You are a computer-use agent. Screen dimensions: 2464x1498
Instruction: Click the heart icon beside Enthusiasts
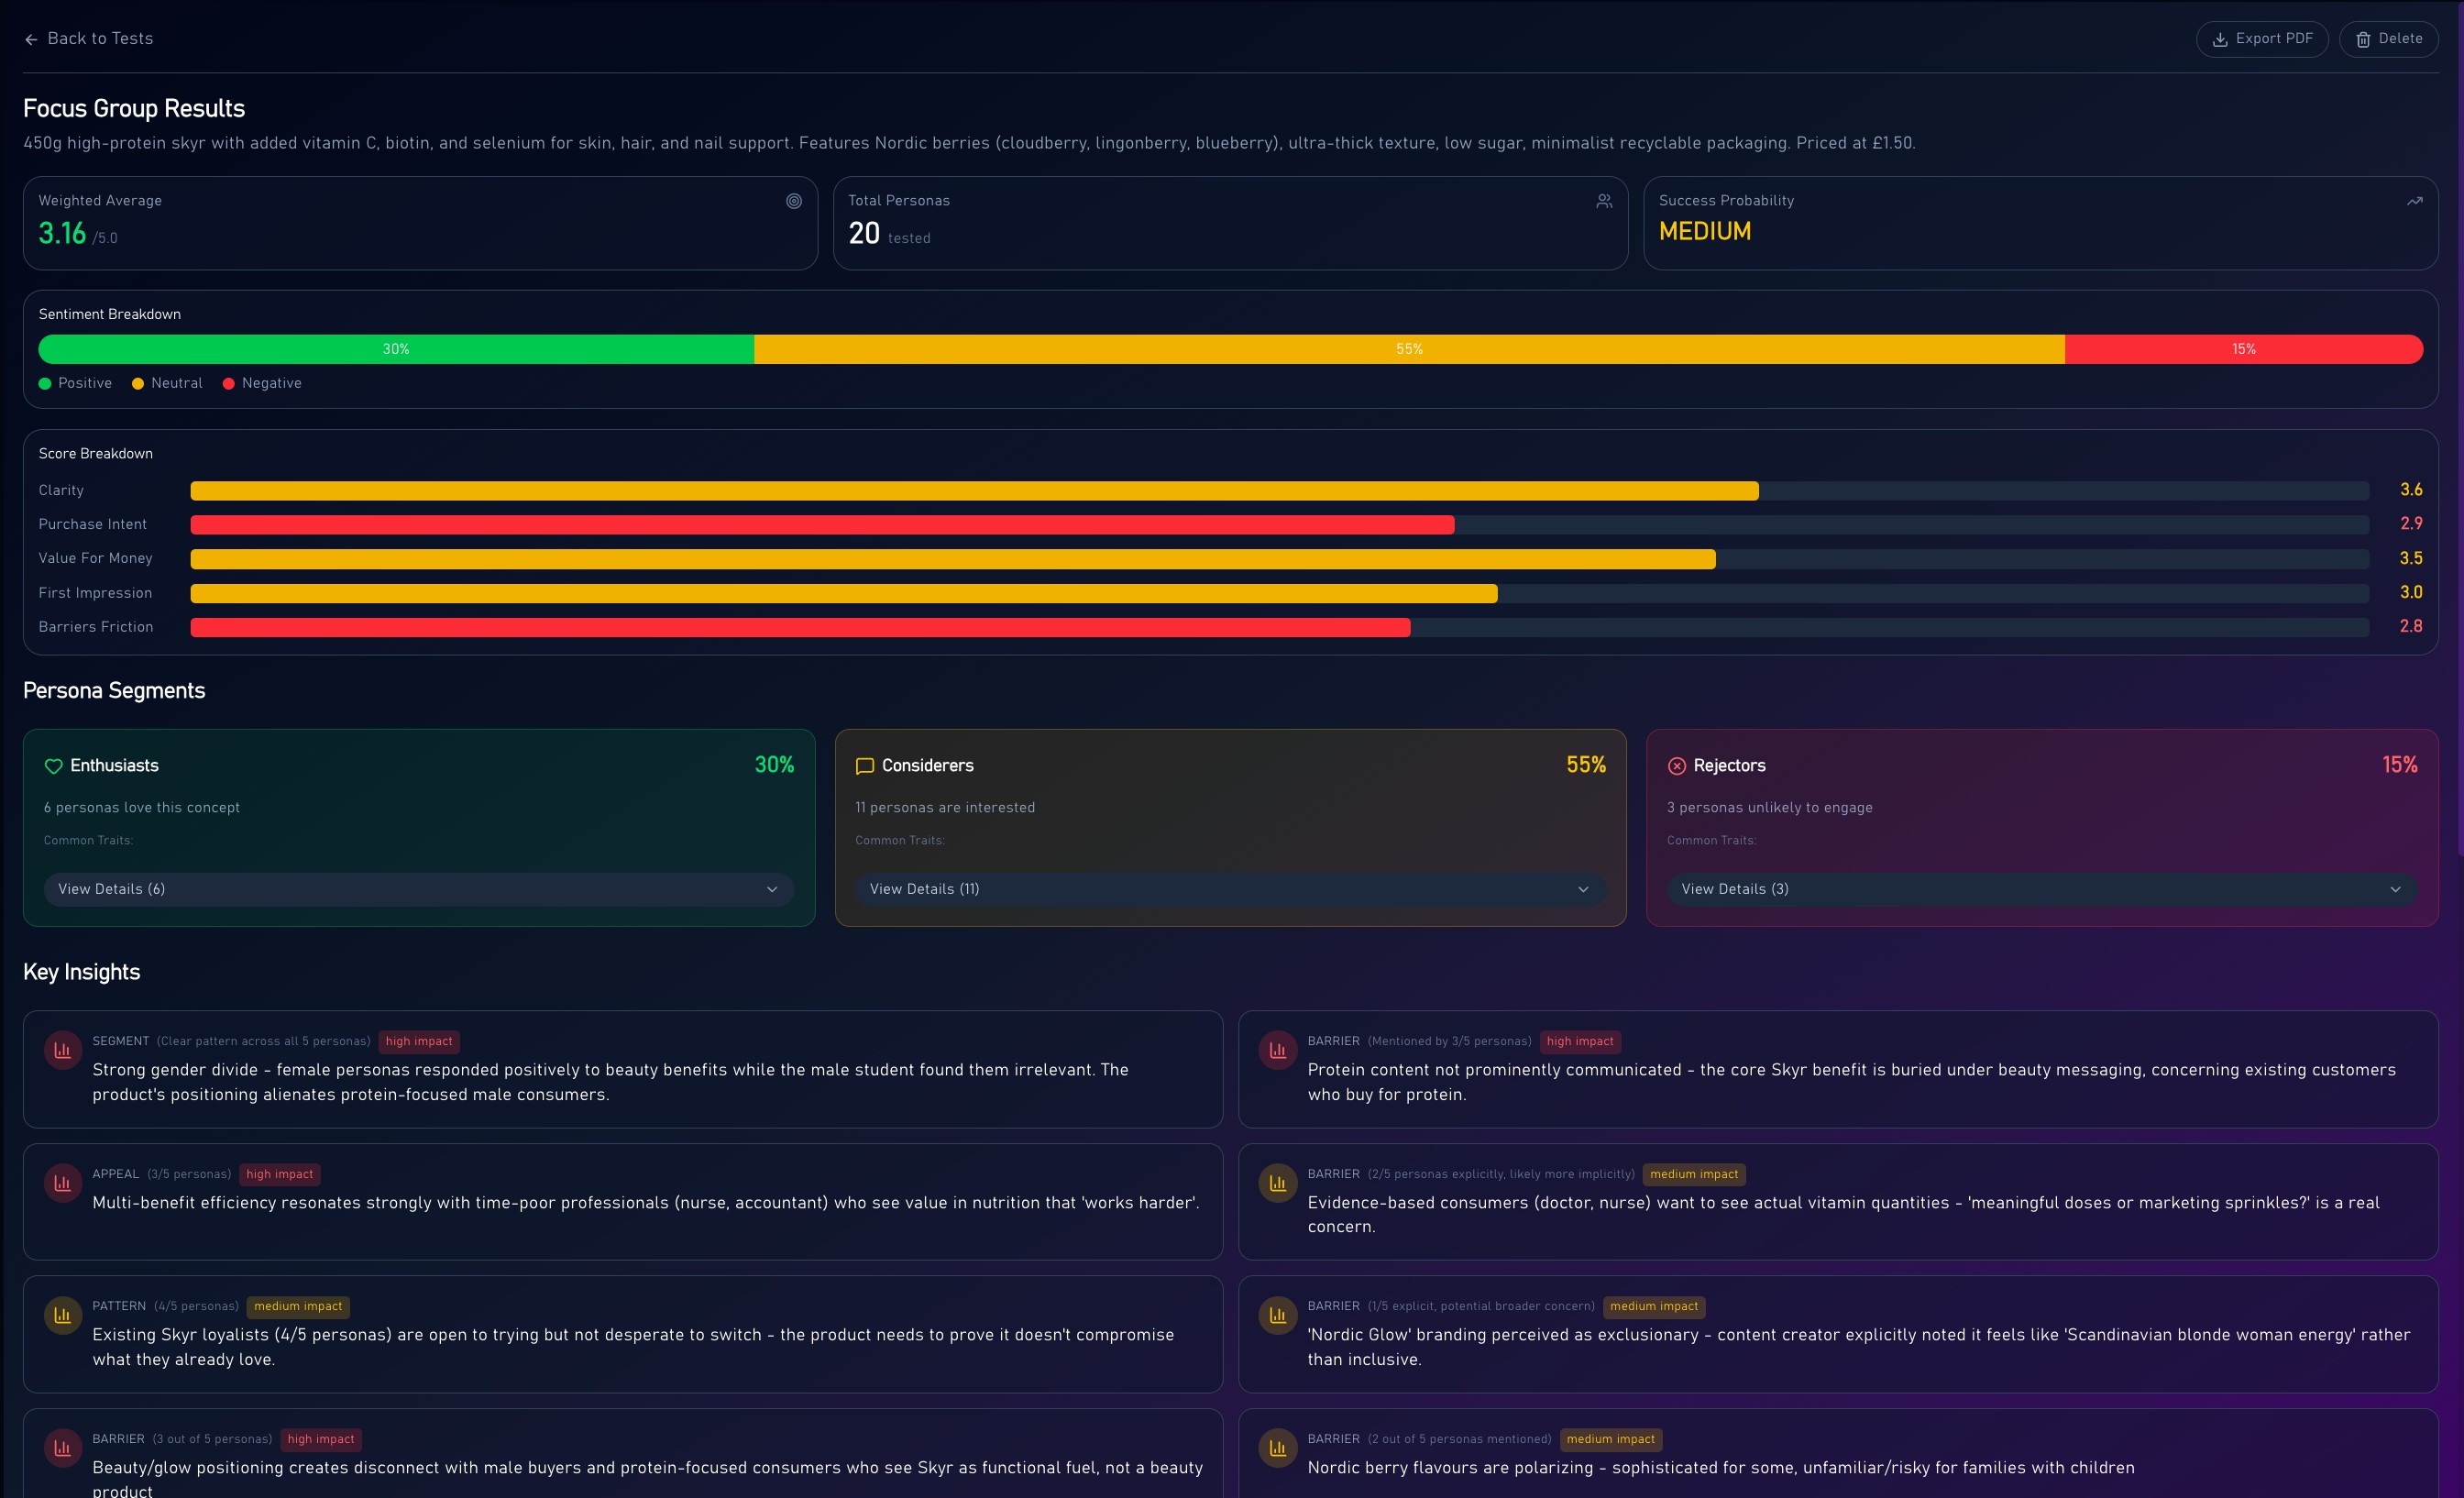point(54,766)
